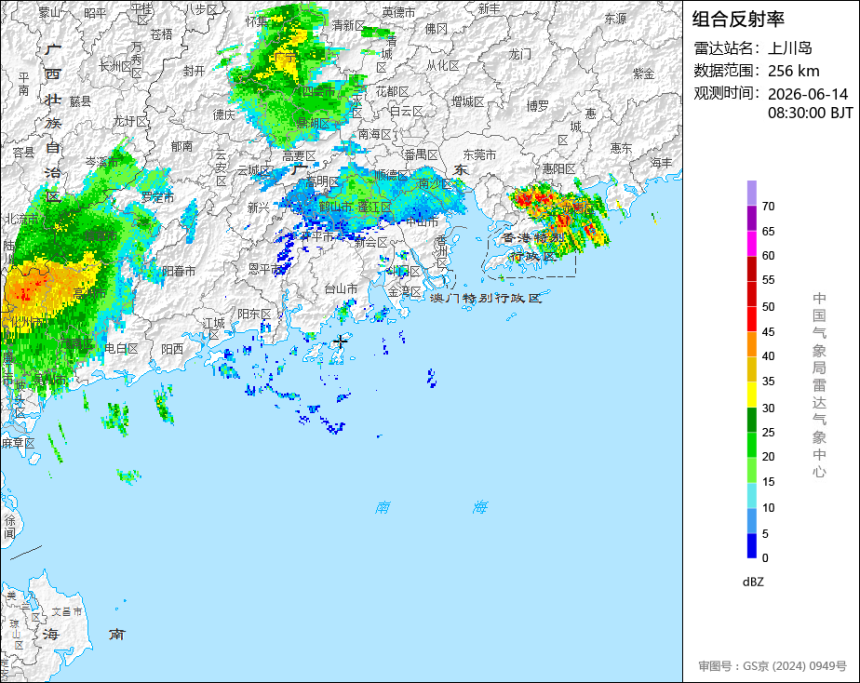
Task: Select the 20-25 dBZ green legend swatch
Action: coord(751,445)
